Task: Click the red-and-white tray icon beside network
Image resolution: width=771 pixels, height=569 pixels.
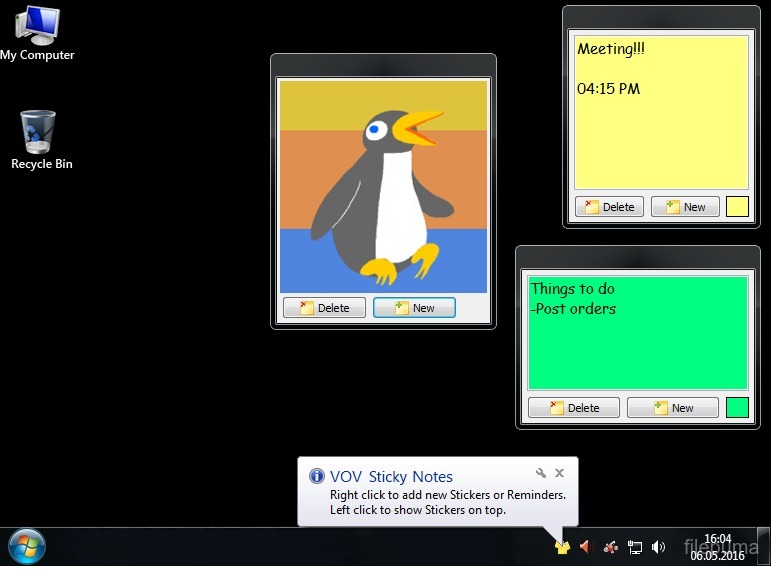Action: [x=610, y=547]
